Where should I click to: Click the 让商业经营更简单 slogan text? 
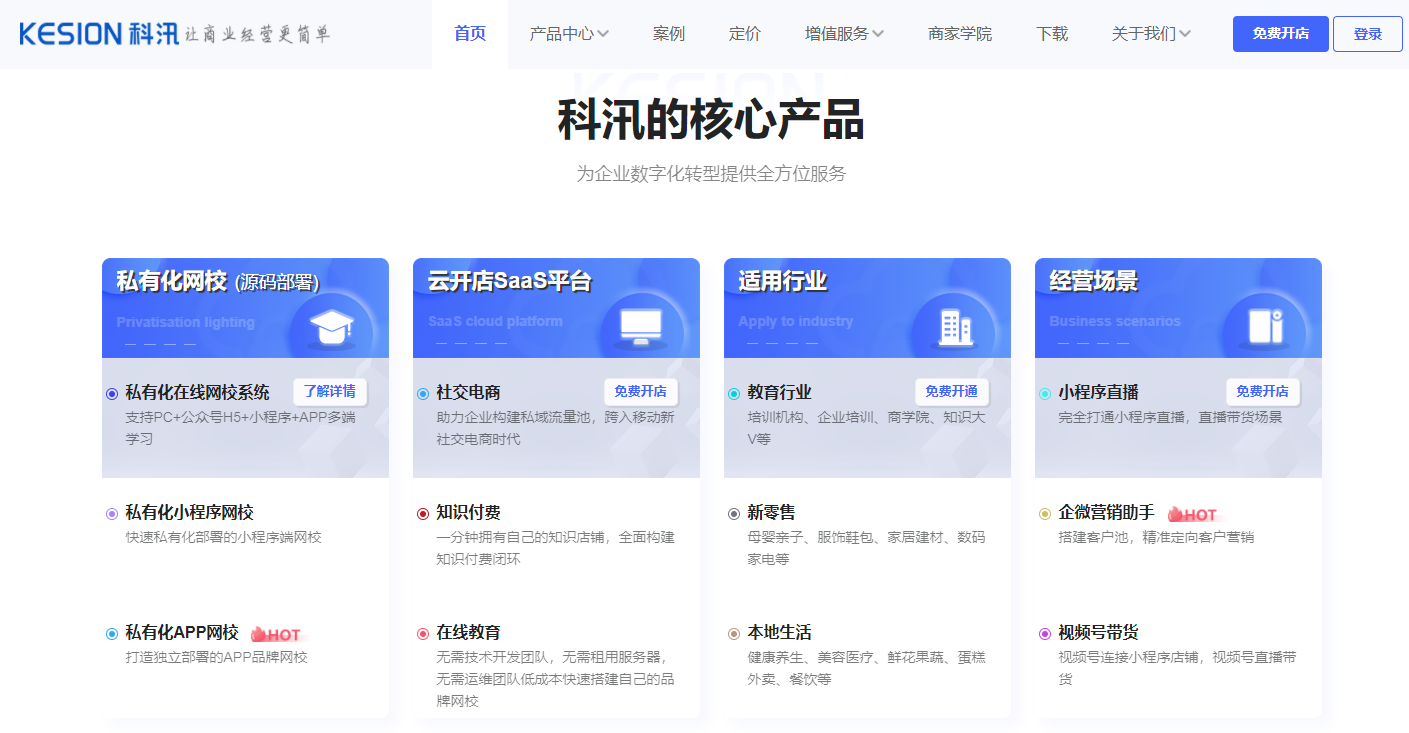tap(257, 35)
